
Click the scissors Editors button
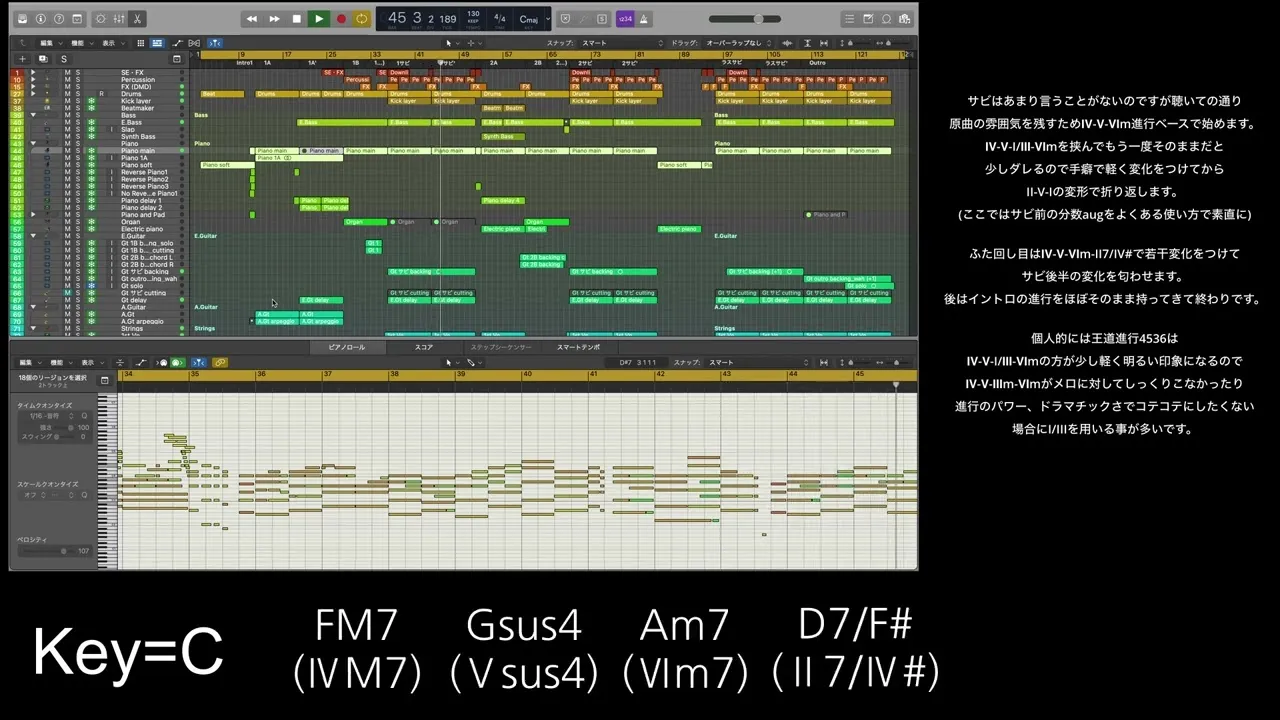point(137,19)
